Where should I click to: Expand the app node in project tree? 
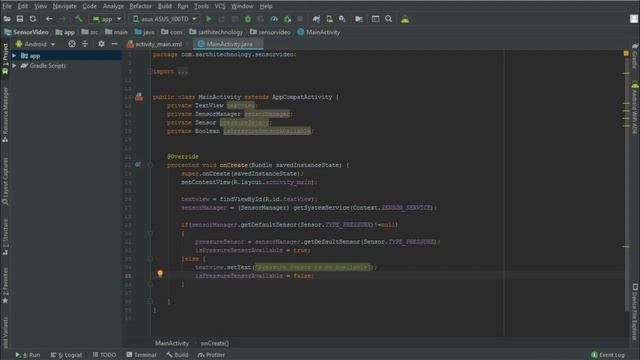pos(14,56)
